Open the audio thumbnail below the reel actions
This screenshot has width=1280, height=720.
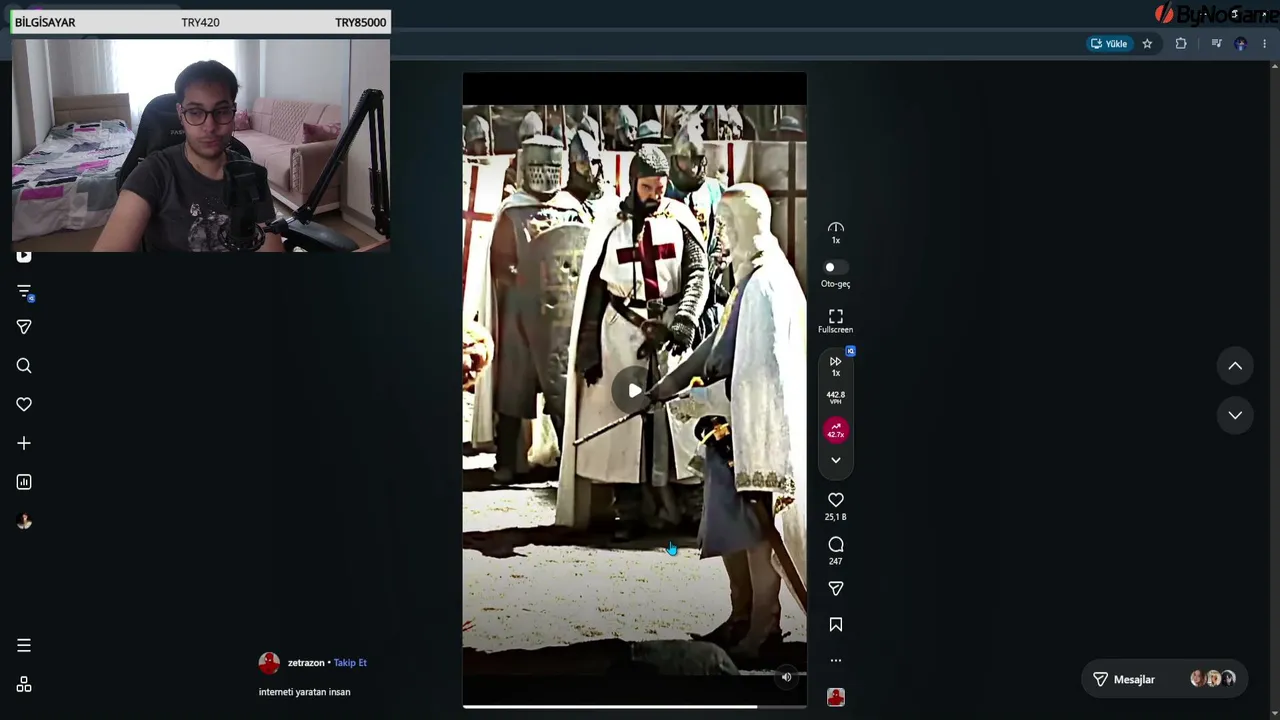[x=836, y=697]
